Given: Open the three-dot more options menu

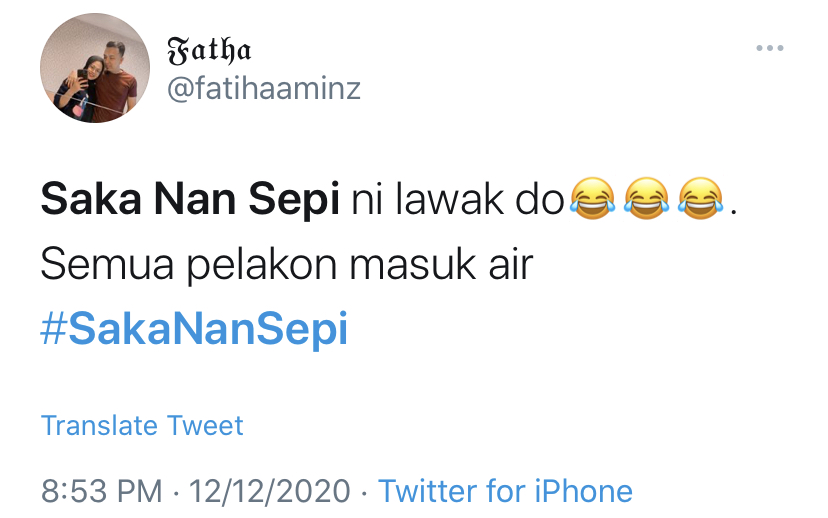Looking at the screenshot, I should pos(769,48).
